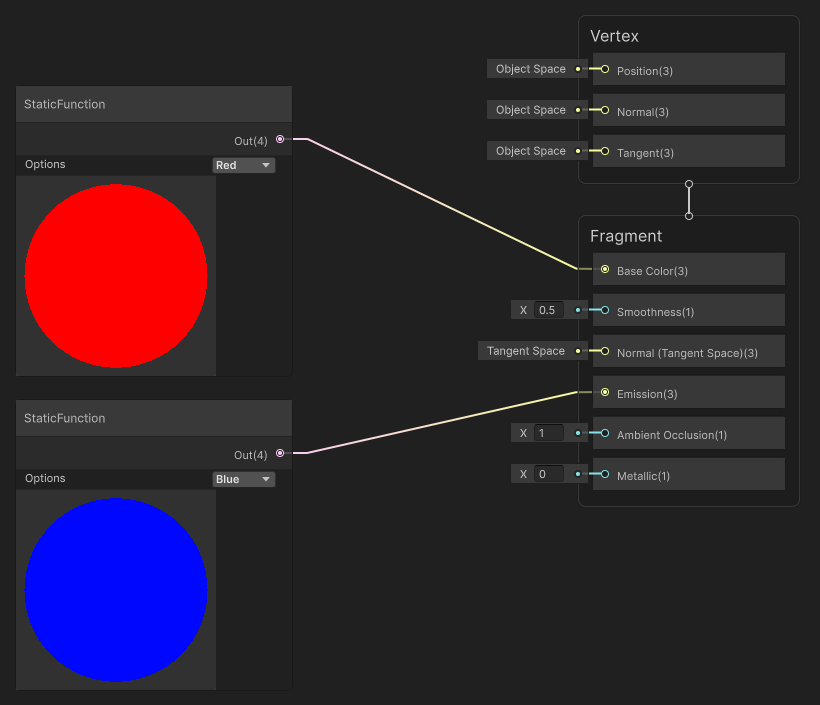The width and height of the screenshot is (820, 705).
Task: Click the connector dot between Vertex and Fragment
Action: point(688,199)
